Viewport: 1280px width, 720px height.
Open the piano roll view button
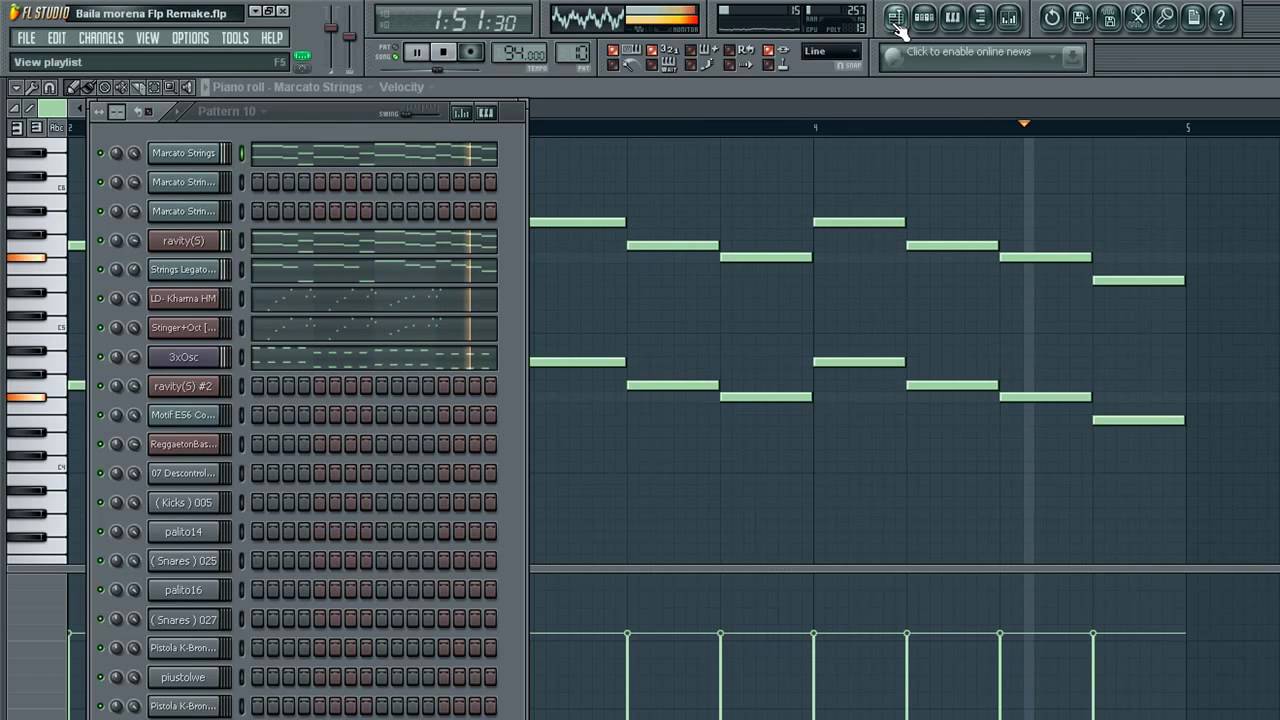(x=952, y=17)
